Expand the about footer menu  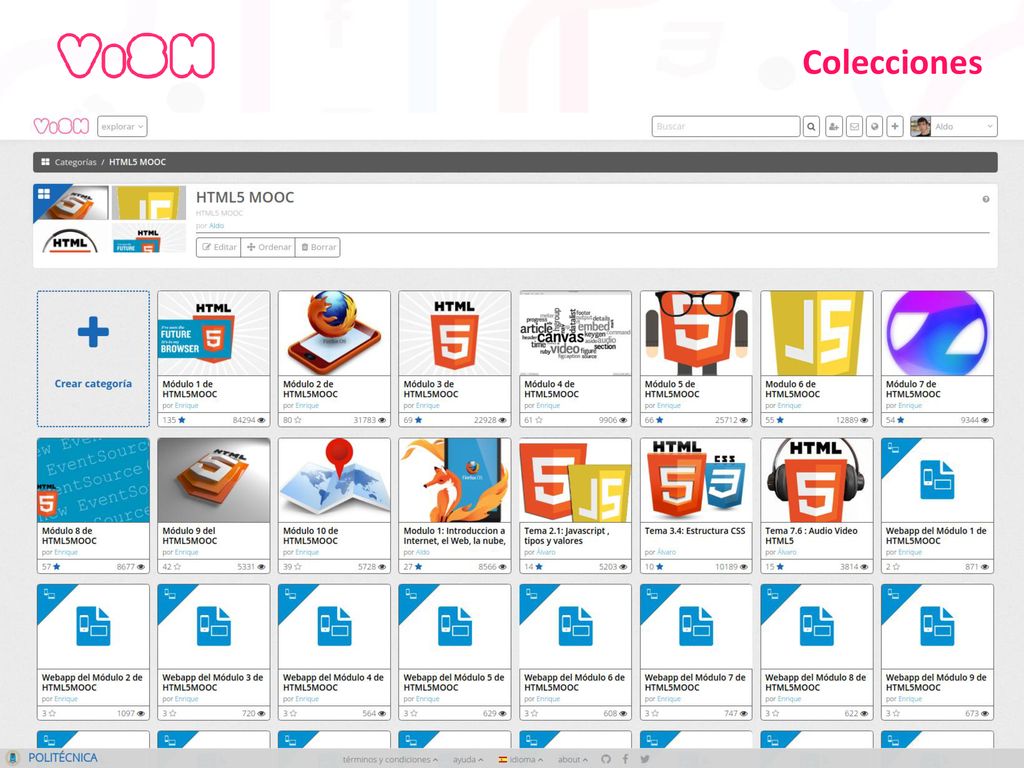pyautogui.click(x=573, y=760)
